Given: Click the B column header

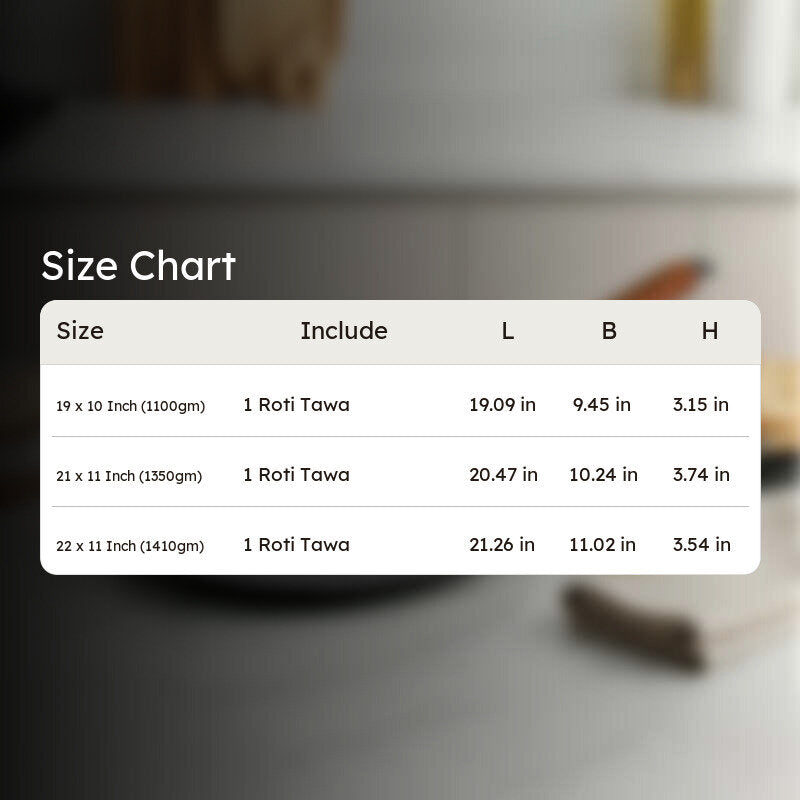Looking at the screenshot, I should pos(609,331).
